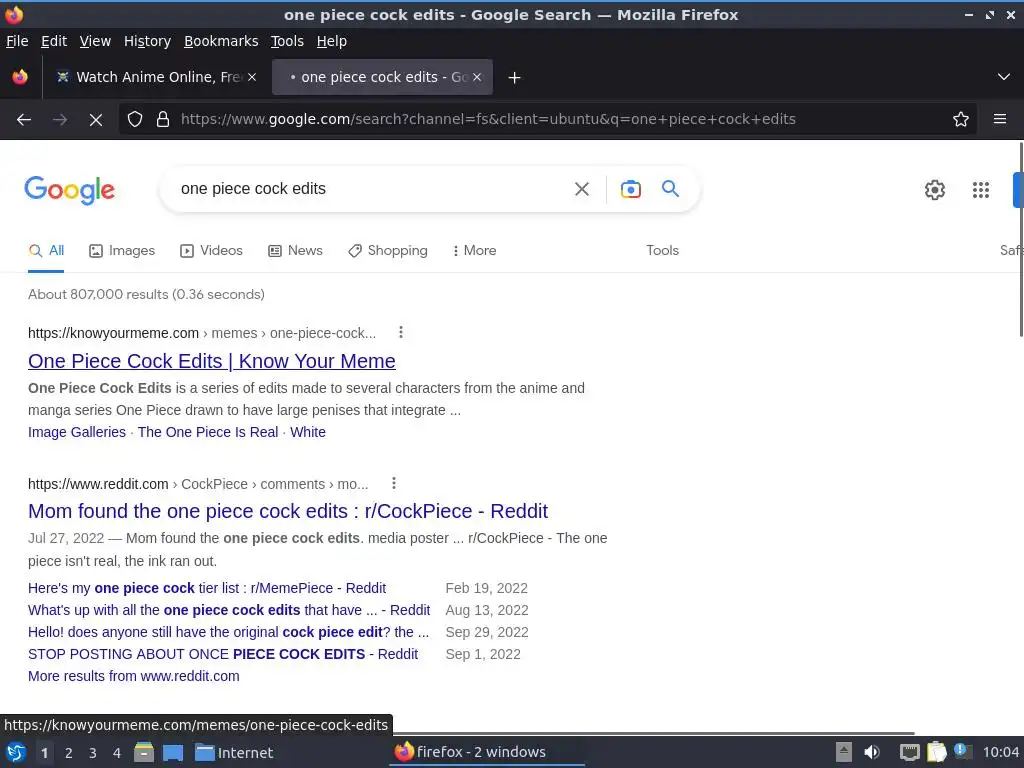The height and width of the screenshot is (768, 1024).
Task: Open options for knowyourmeme result
Action: click(x=401, y=332)
